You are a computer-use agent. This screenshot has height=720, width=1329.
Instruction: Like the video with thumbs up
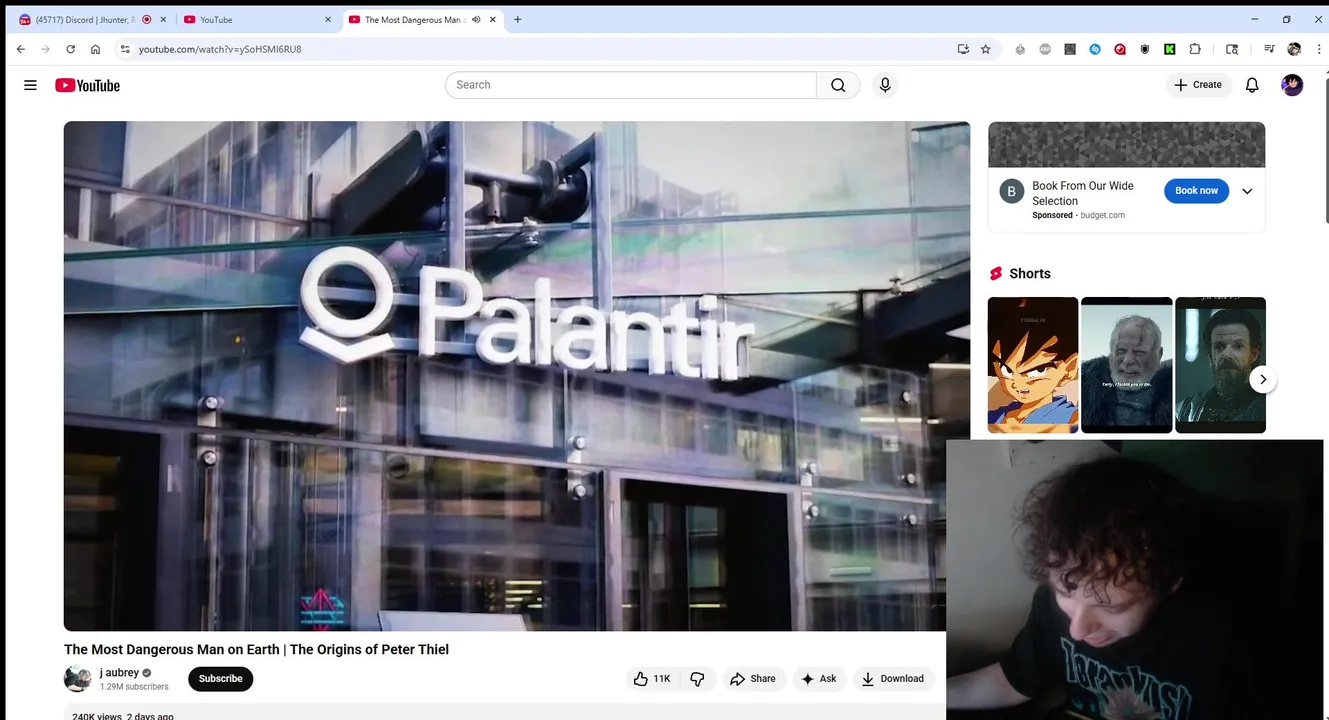651,679
